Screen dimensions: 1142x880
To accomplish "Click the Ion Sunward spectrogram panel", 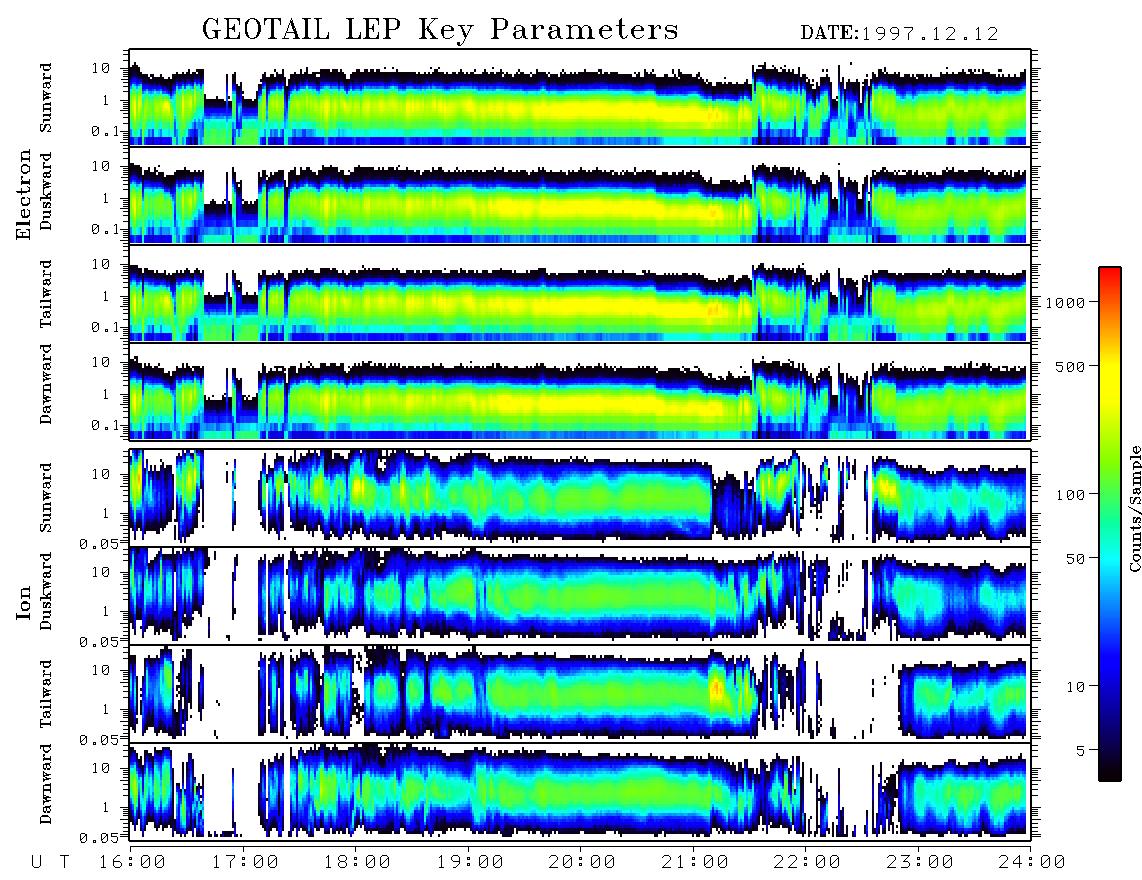I will [580, 498].
